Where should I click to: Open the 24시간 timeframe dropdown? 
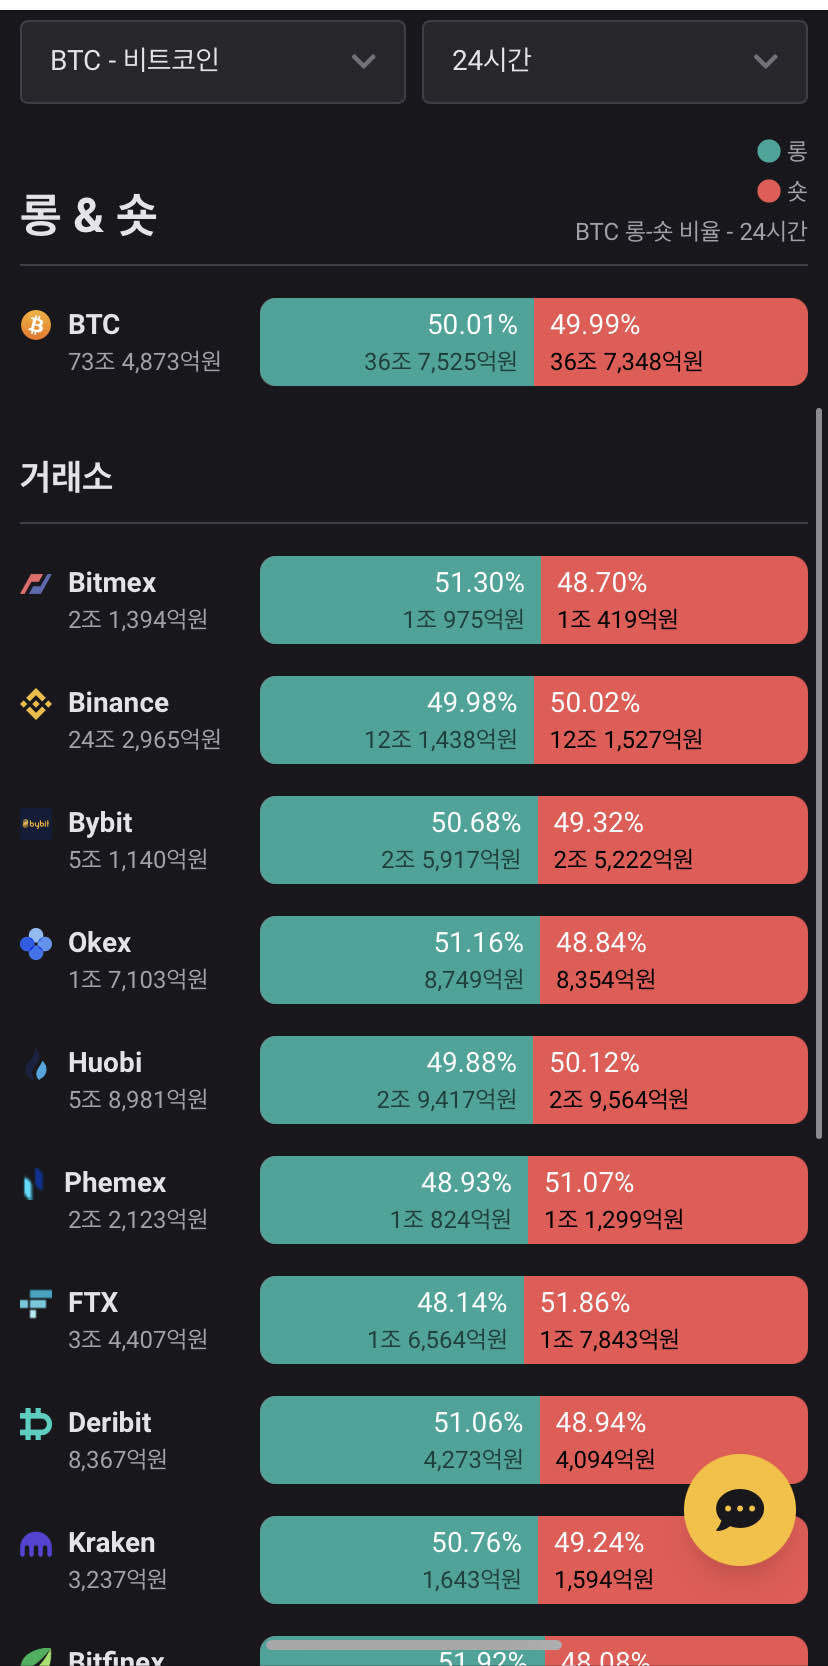pos(613,62)
